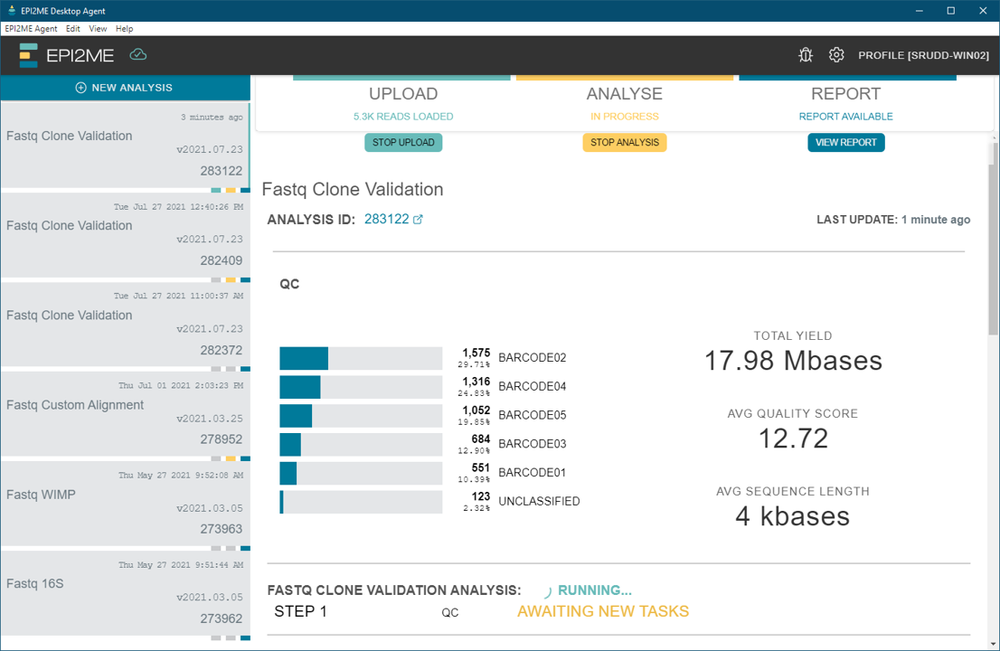
Task: Open the Edit menu
Action: [73, 29]
